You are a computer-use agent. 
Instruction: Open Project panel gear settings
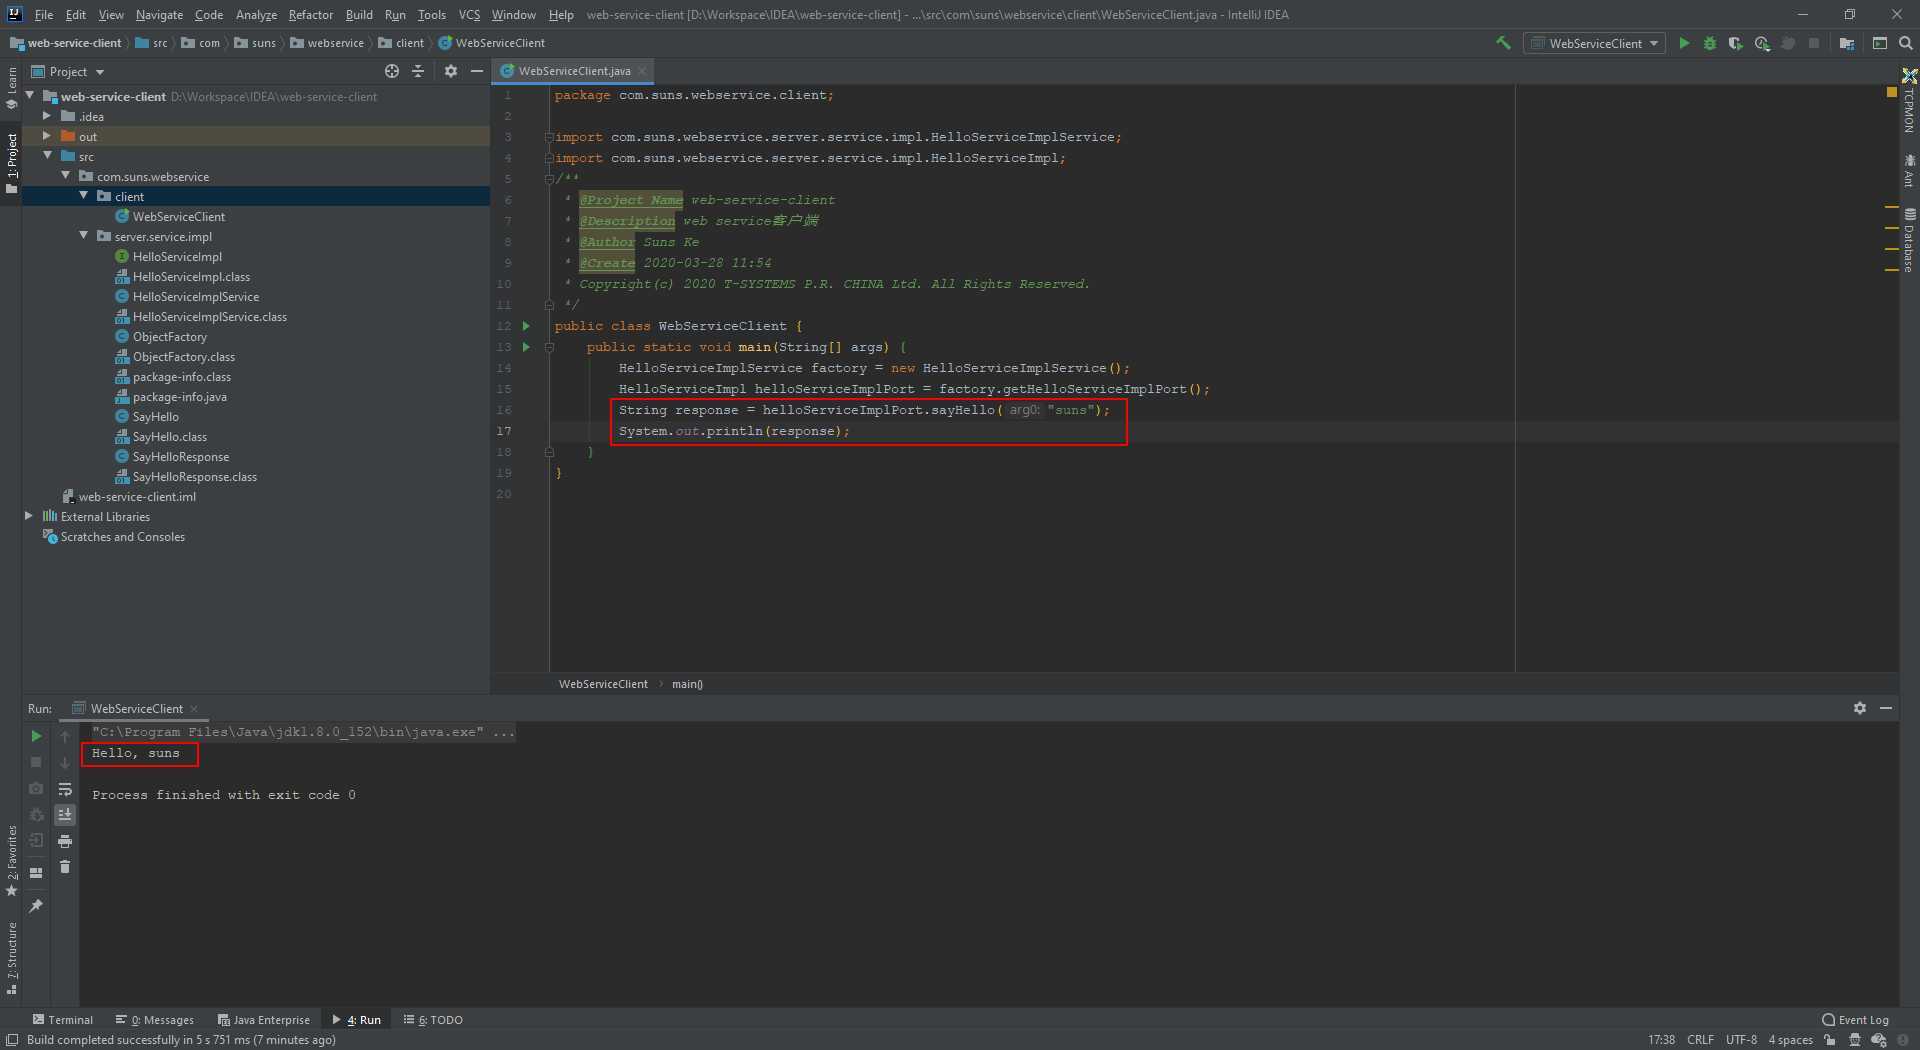tap(451, 71)
